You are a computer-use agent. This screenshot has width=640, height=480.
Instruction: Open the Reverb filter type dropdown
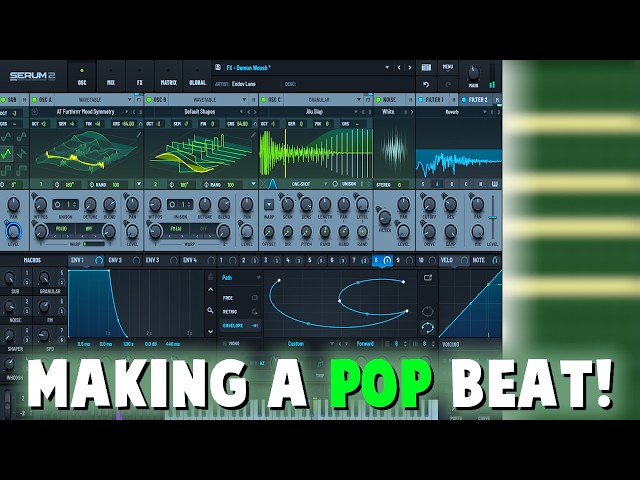[x=485, y=112]
